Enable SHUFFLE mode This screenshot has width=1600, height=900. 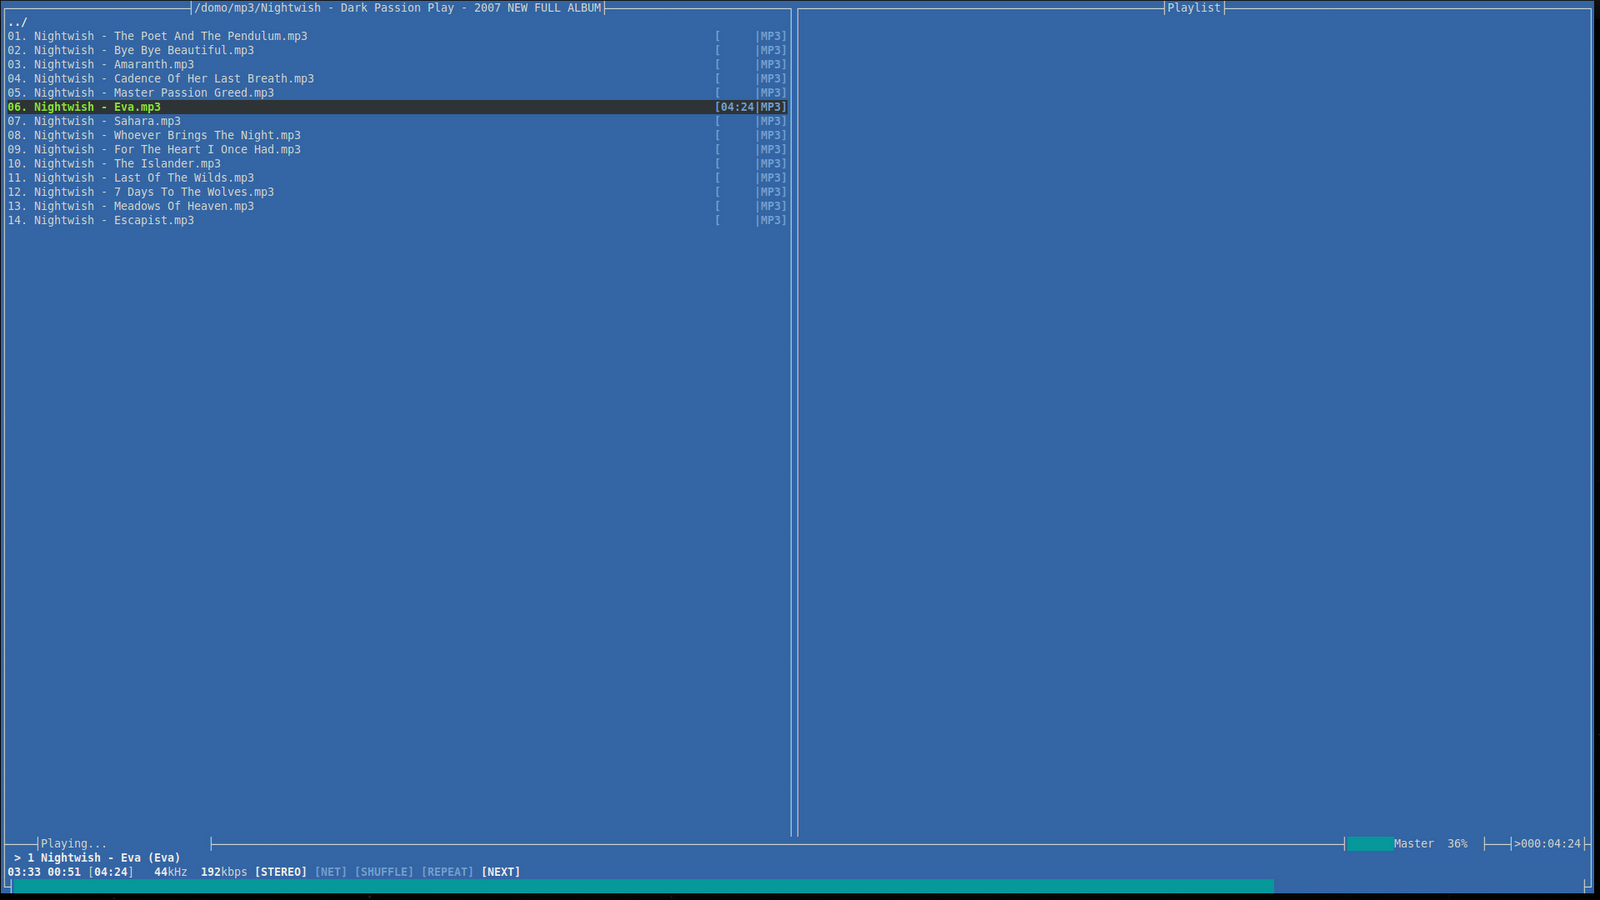click(384, 872)
